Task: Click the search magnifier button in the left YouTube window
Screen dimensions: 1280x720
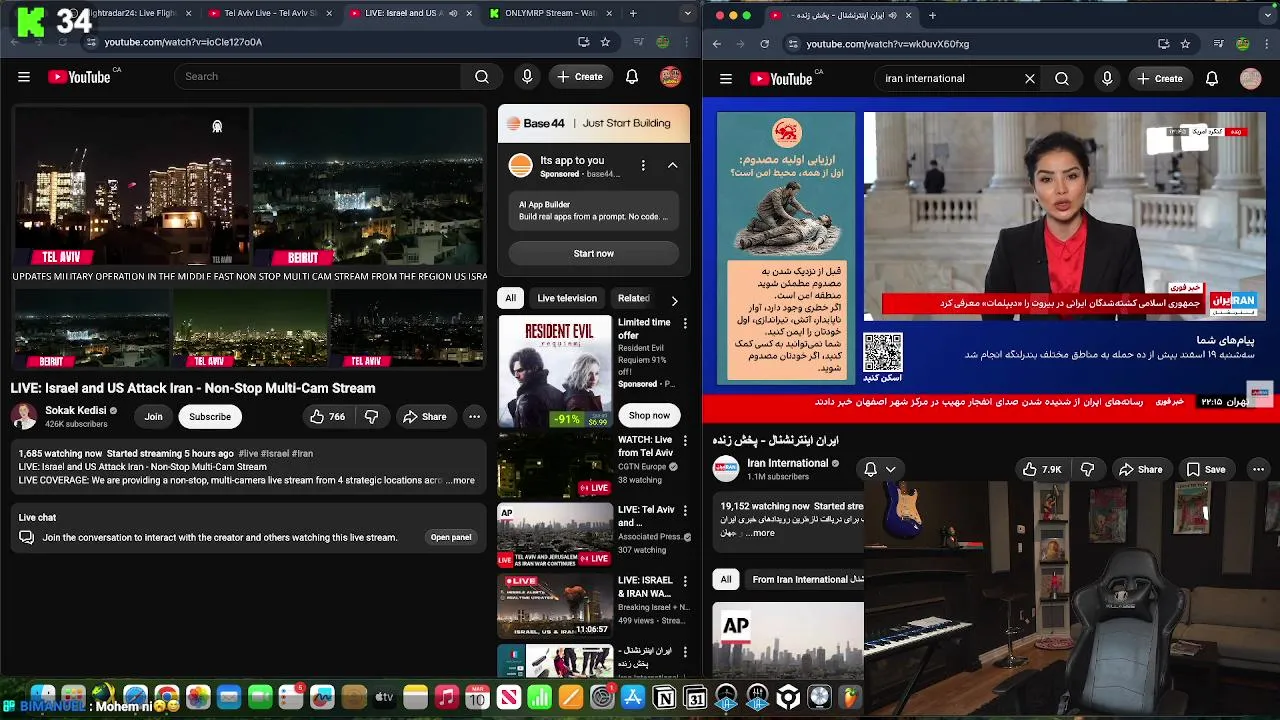Action: coord(482,77)
